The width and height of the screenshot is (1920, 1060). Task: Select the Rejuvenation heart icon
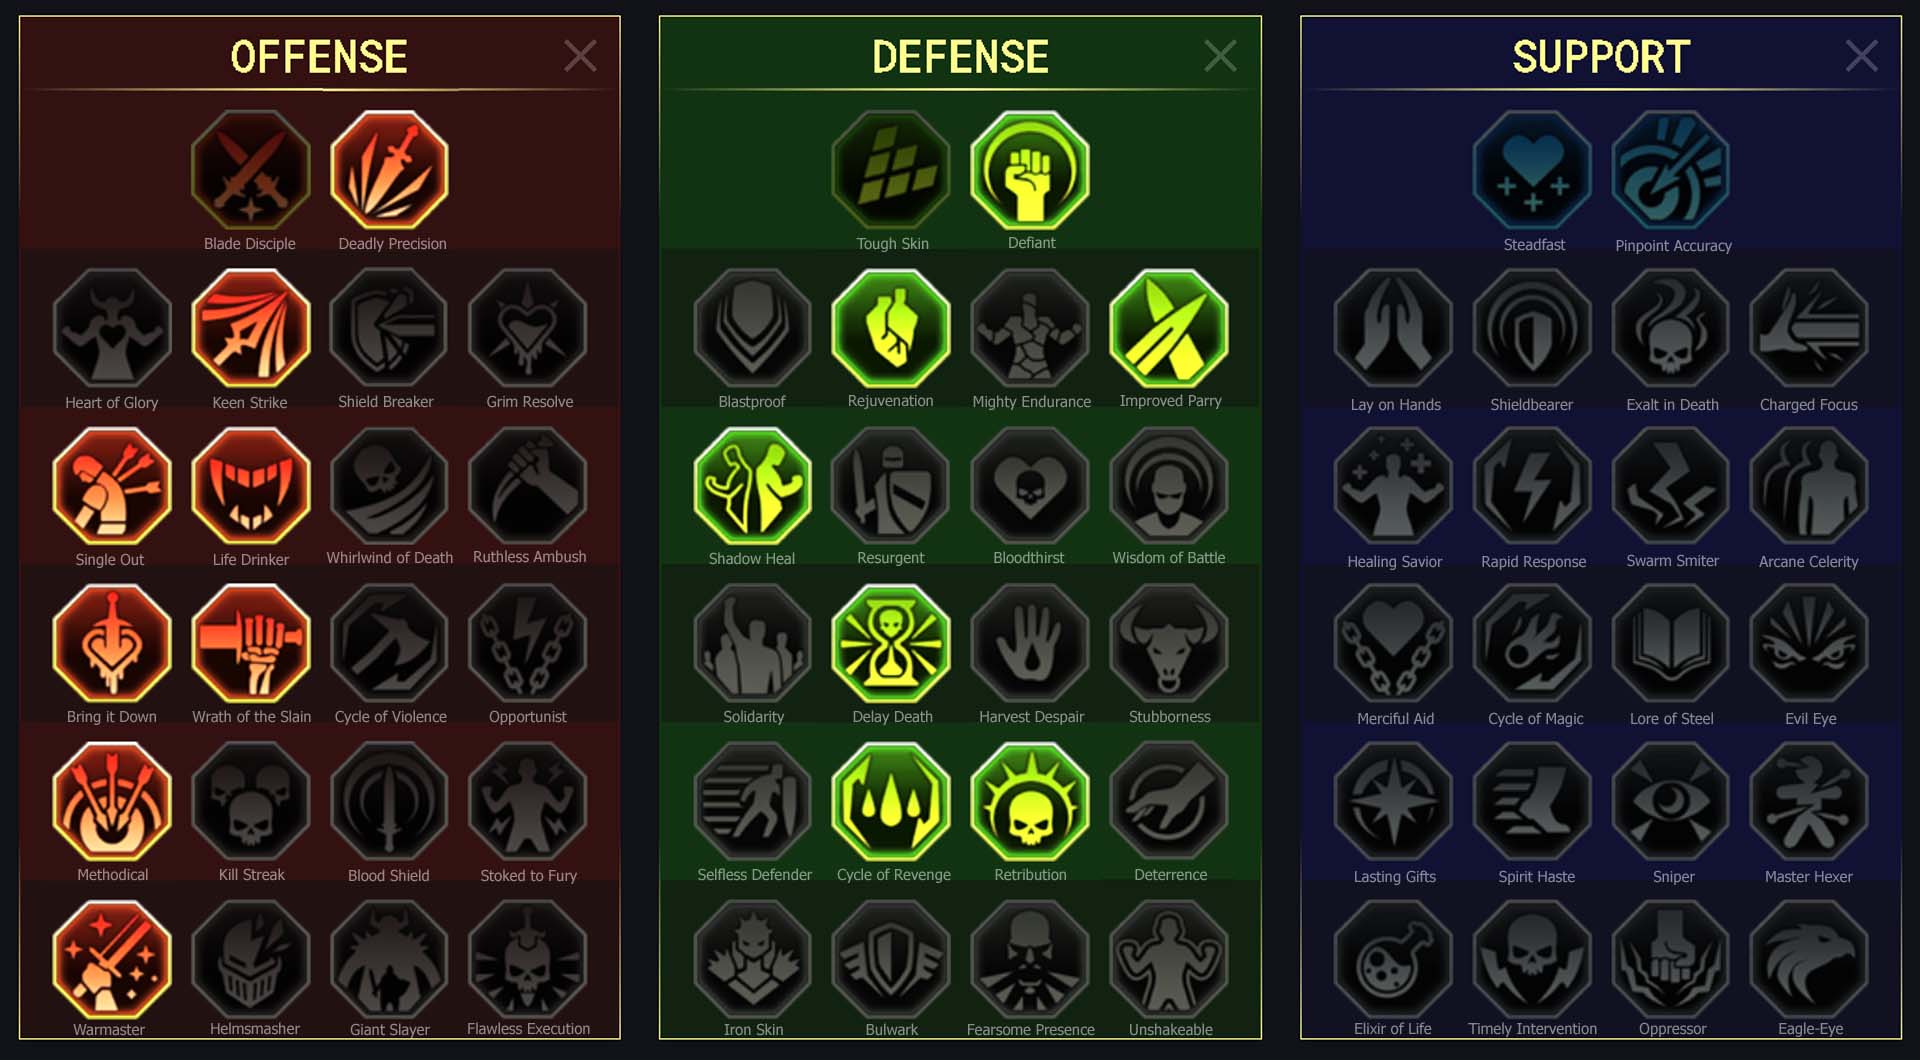(891, 328)
